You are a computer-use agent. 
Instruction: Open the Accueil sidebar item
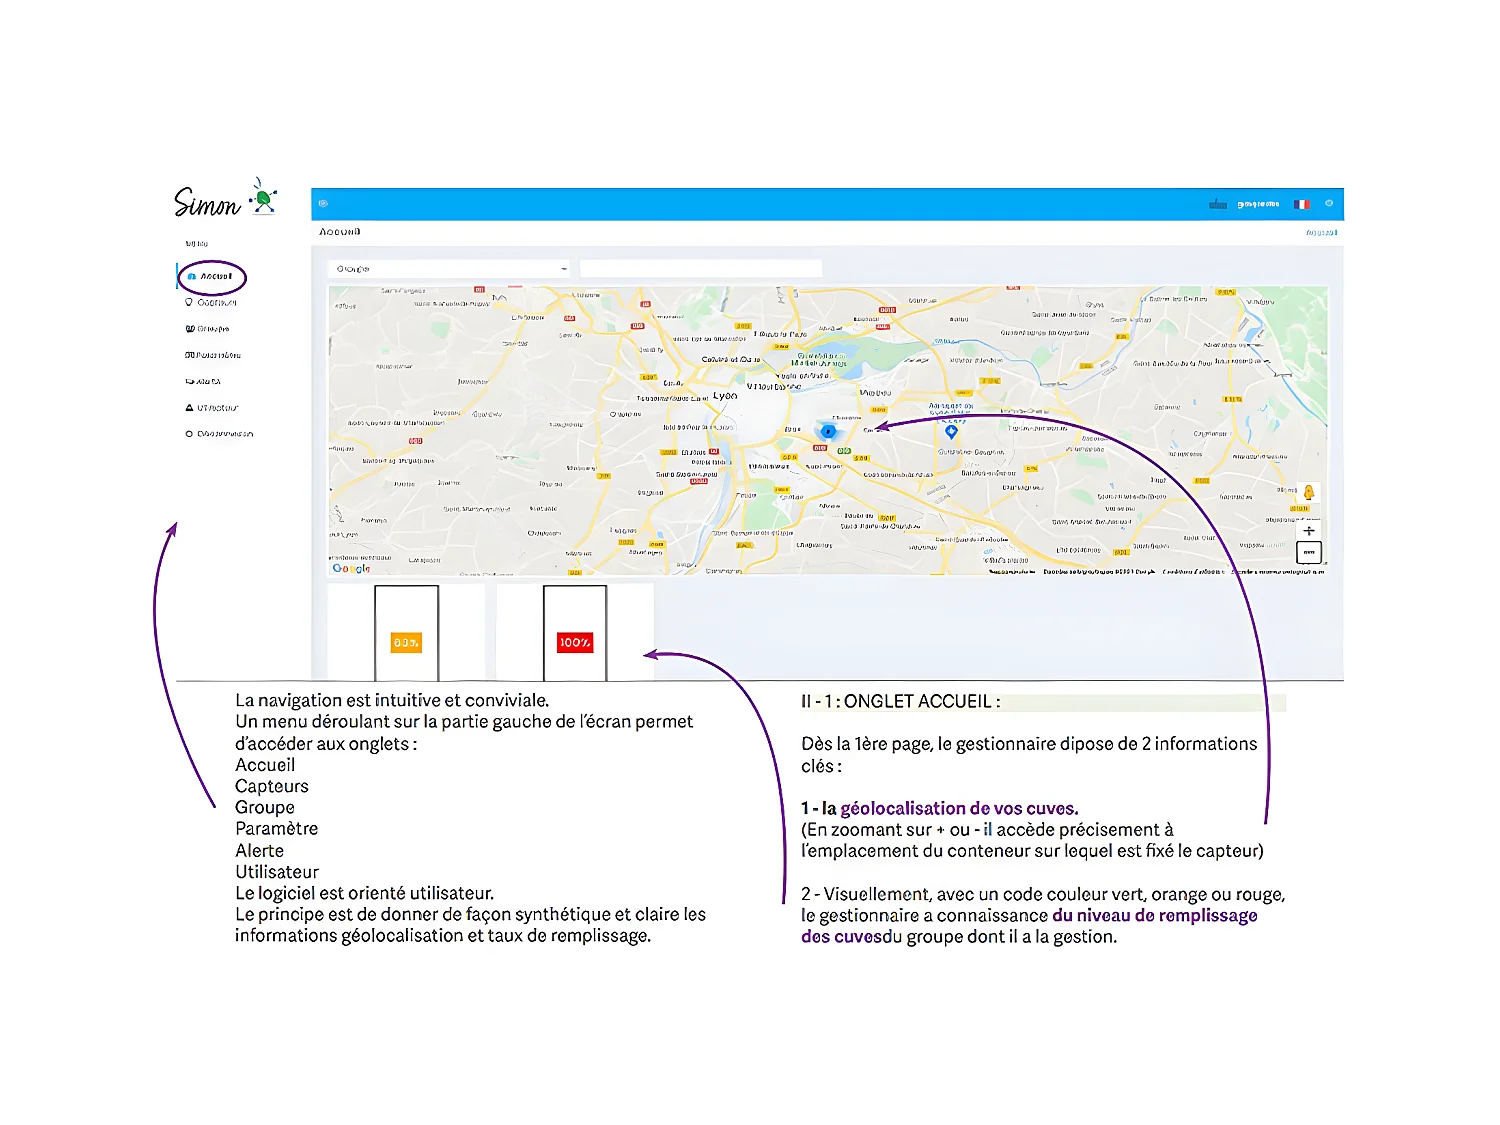215,276
